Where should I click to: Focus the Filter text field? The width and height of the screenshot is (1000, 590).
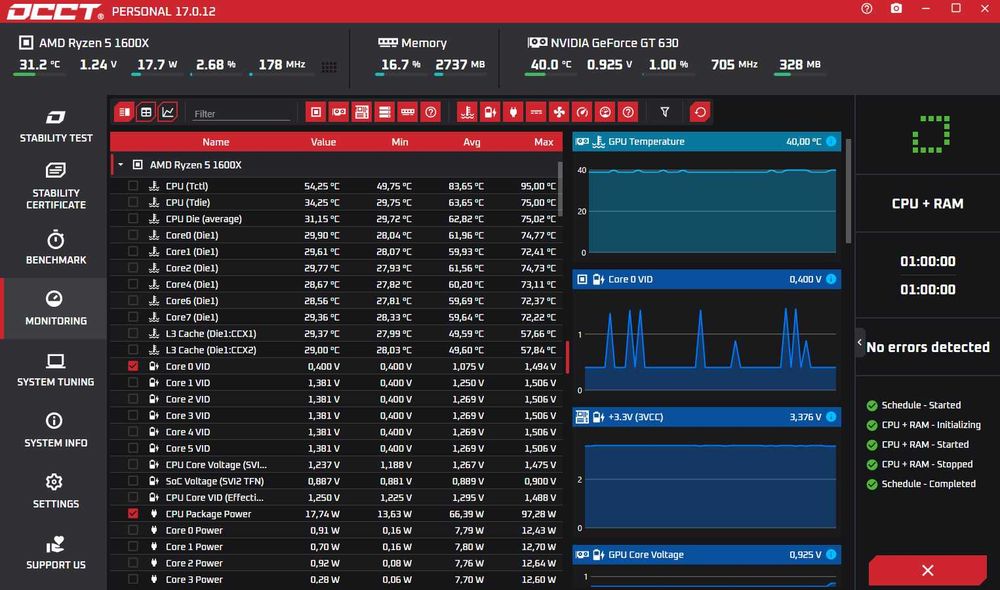tap(241, 114)
